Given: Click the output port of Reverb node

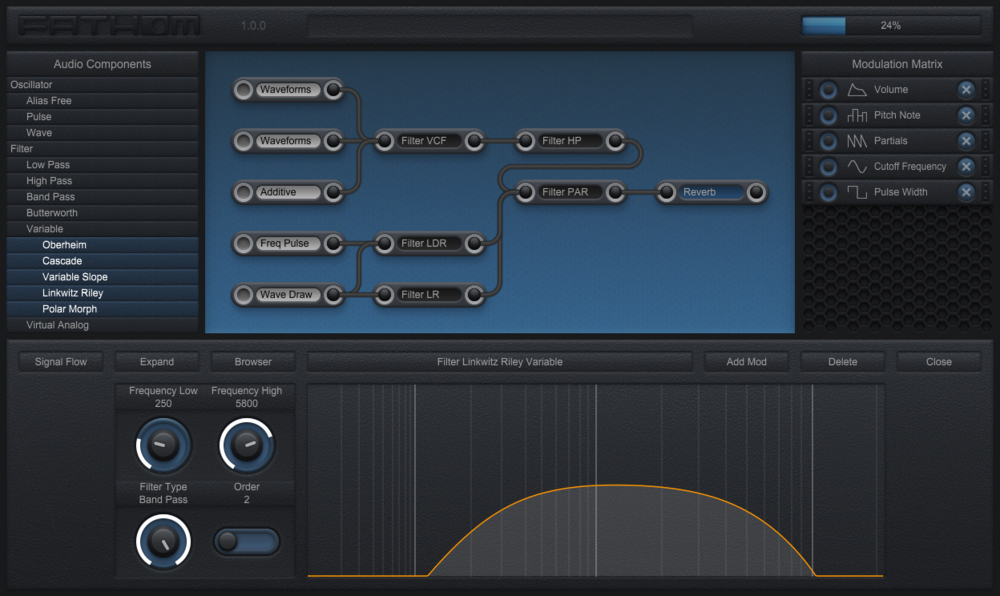Looking at the screenshot, I should (x=756, y=192).
